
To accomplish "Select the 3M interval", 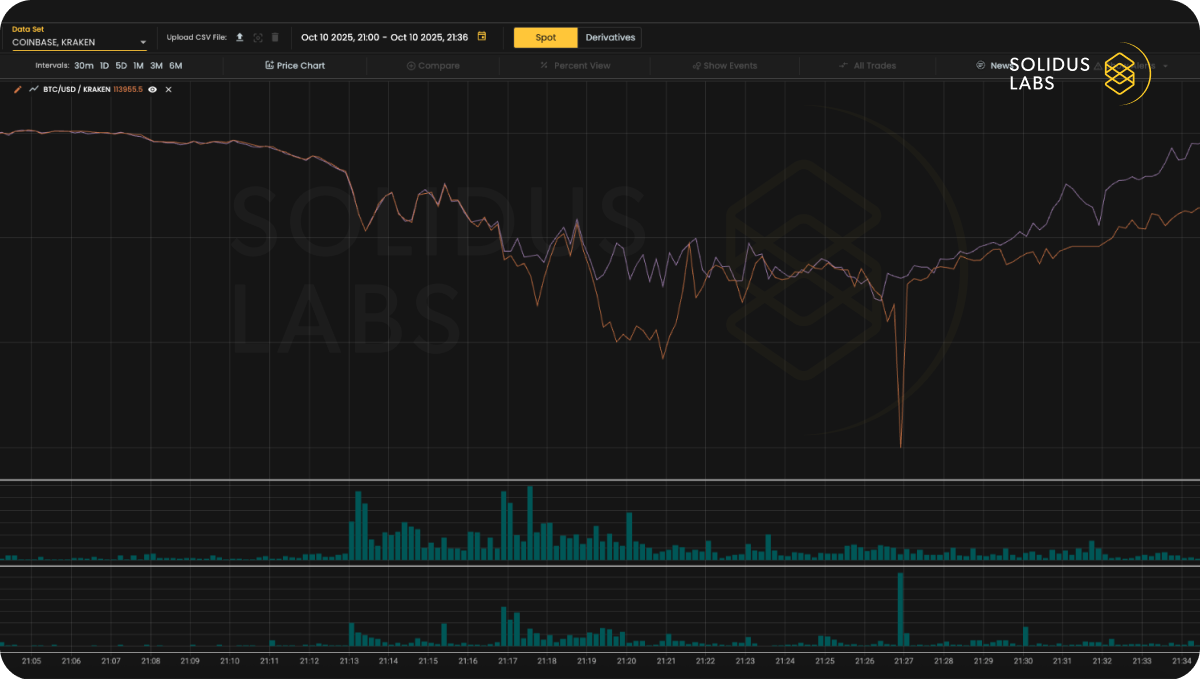I will click(x=156, y=66).
